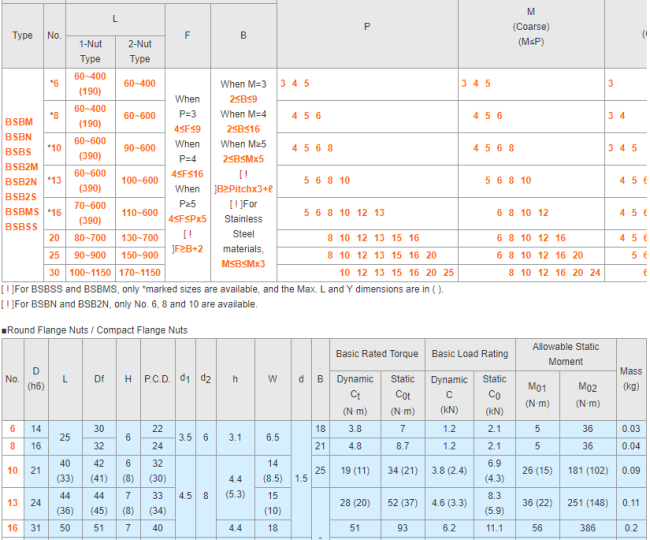Click the note about BSBN and BSB2N availability

129,304
